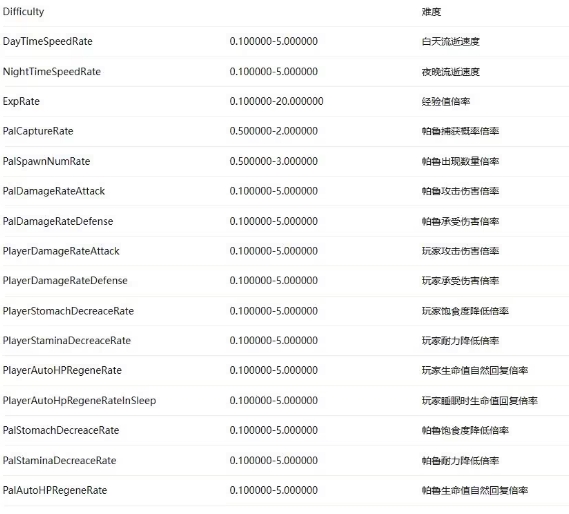Click the NightTimeSpeedRate parameter text
This screenshot has width=569, height=514.
(x=52, y=72)
